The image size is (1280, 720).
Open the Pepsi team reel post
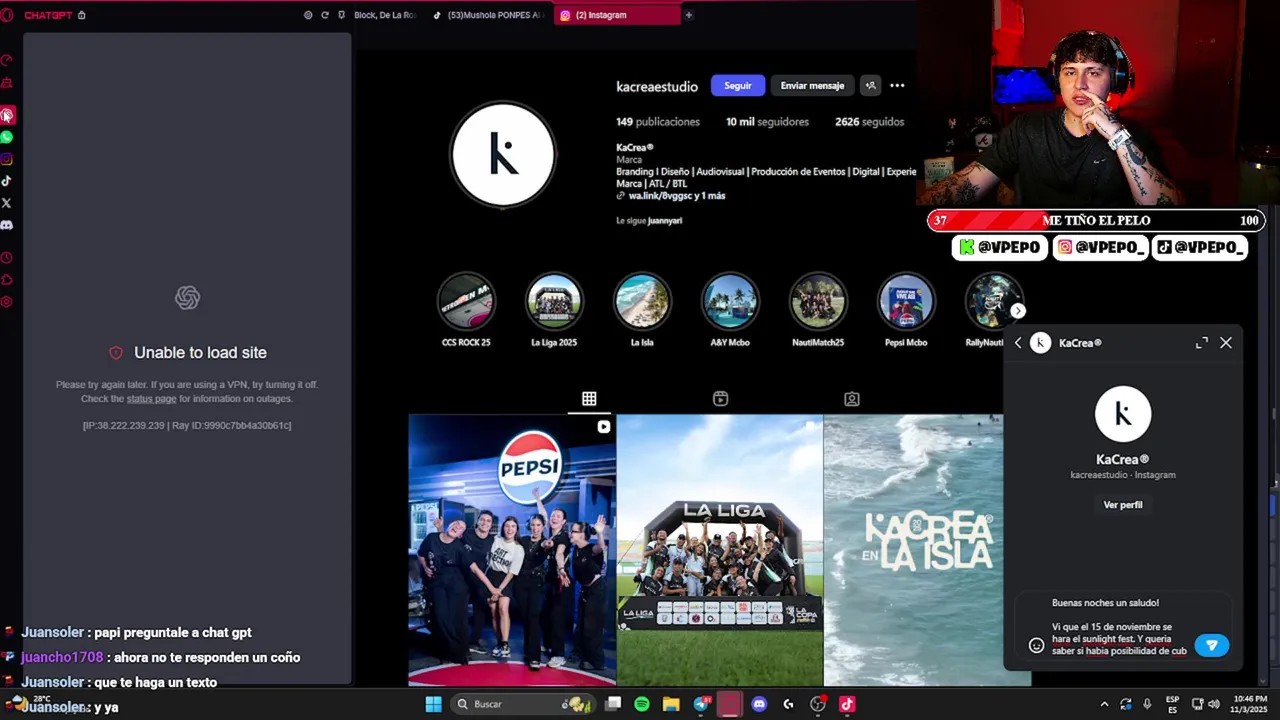(512, 550)
